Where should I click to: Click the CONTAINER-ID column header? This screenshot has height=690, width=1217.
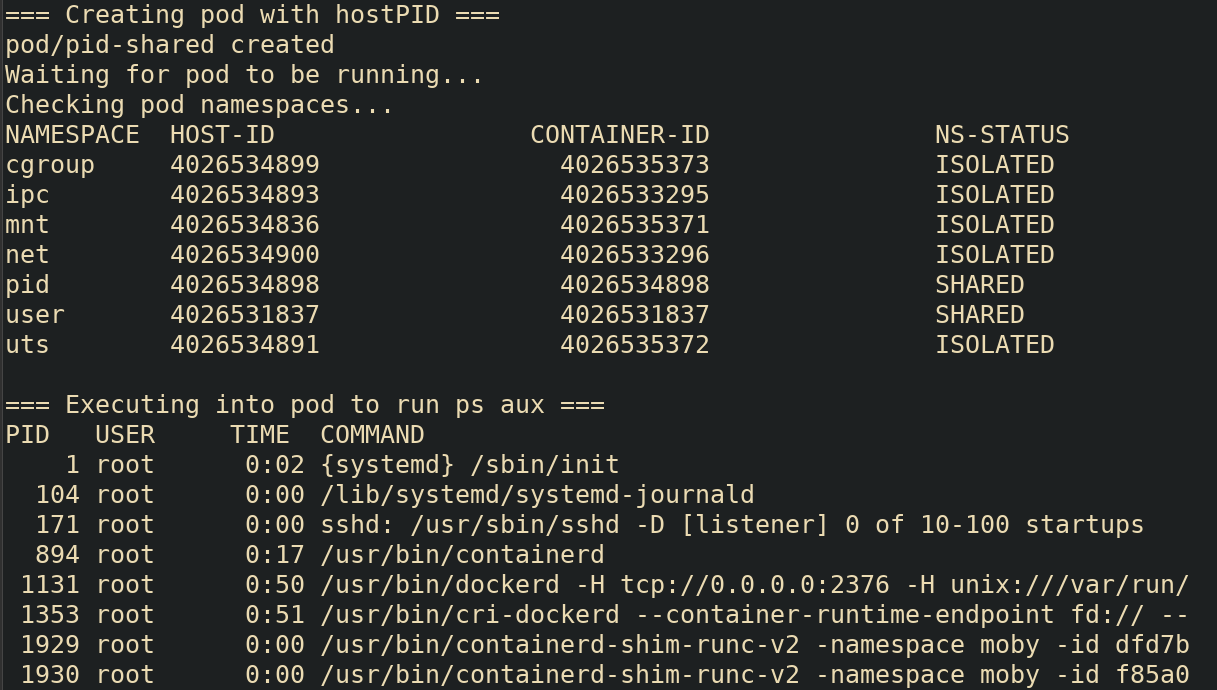coord(619,135)
